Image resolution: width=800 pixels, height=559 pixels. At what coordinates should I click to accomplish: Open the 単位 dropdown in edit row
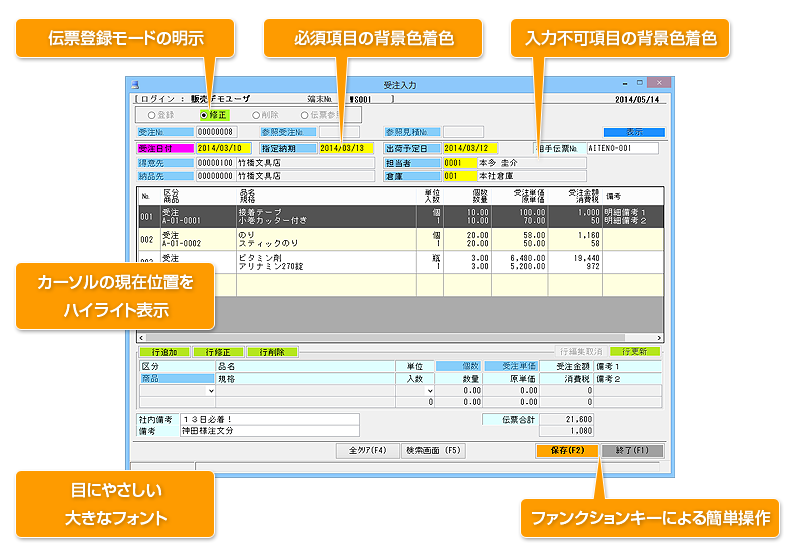430,391
